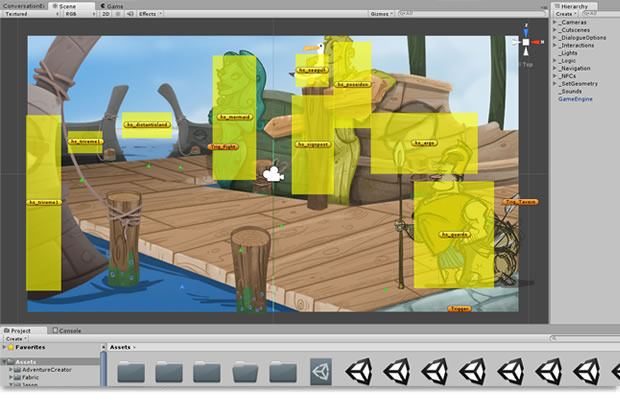Image resolution: width=620 pixels, height=400 pixels.
Task: Open the Gizmos dropdown
Action: click(382, 13)
